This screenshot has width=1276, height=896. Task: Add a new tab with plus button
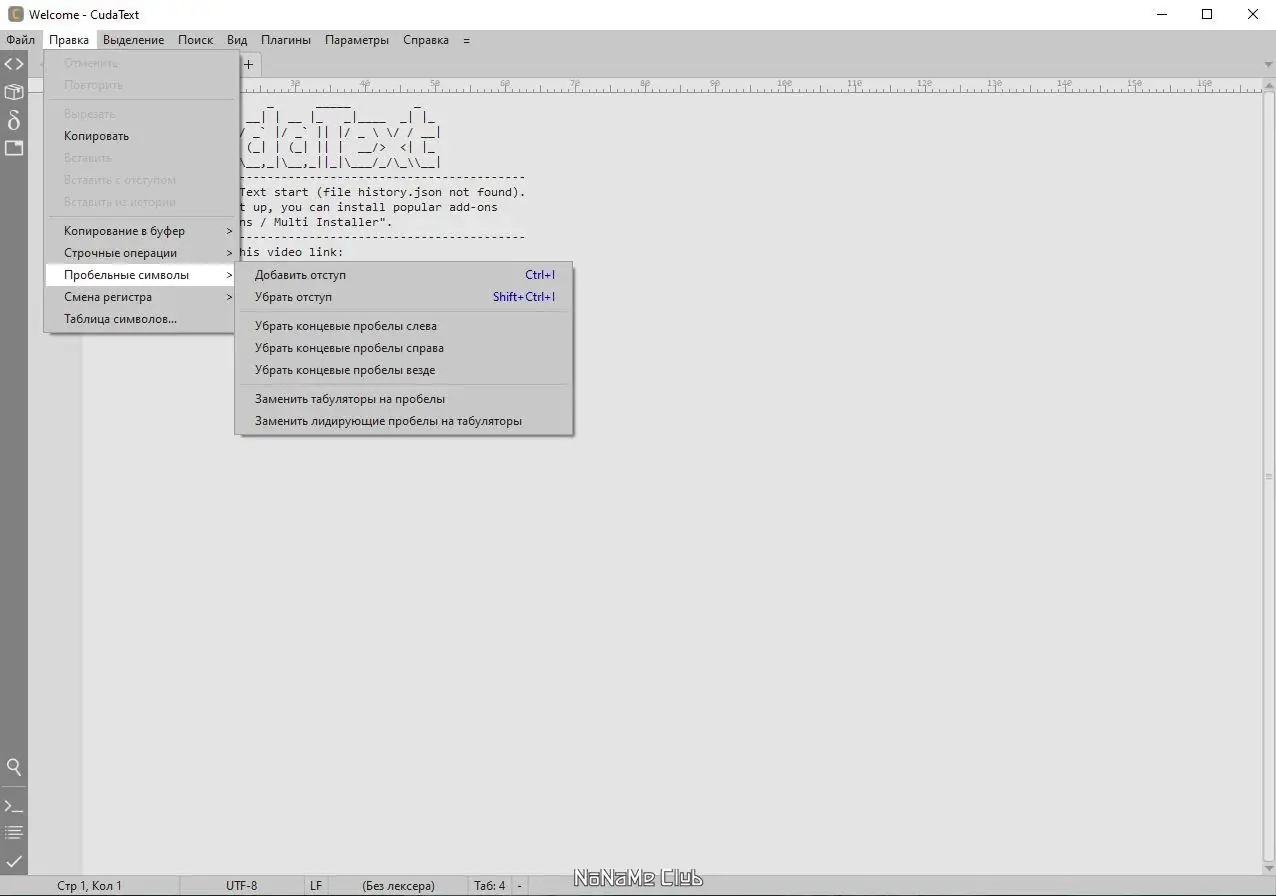(x=249, y=64)
